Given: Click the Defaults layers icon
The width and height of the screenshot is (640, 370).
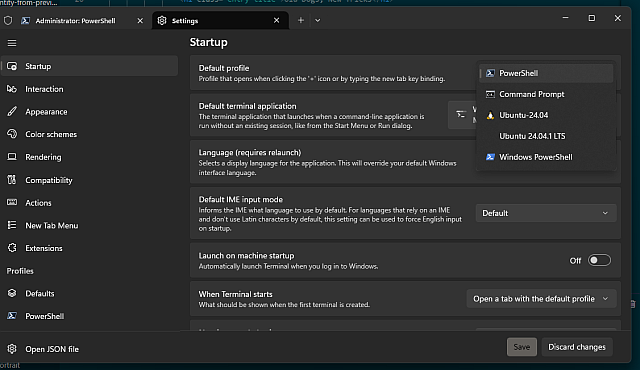Looking at the screenshot, I should tap(12, 293).
